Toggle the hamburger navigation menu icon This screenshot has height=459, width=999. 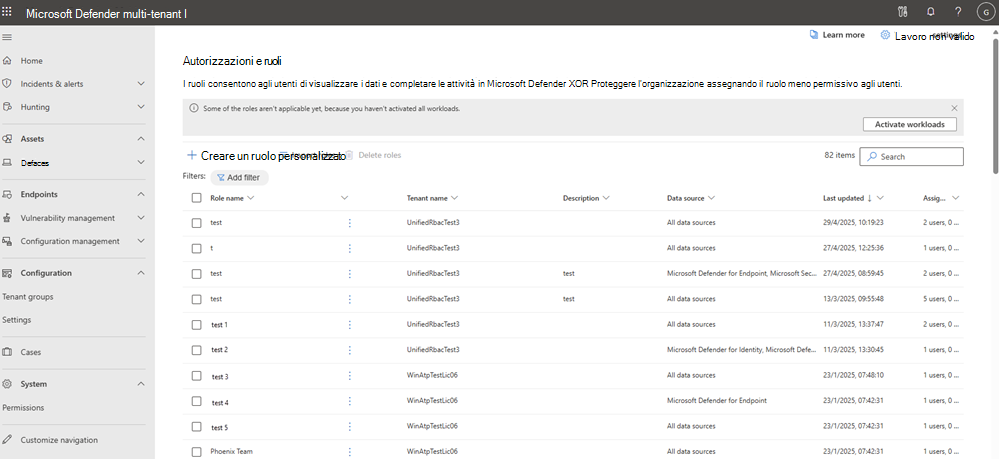[8, 37]
